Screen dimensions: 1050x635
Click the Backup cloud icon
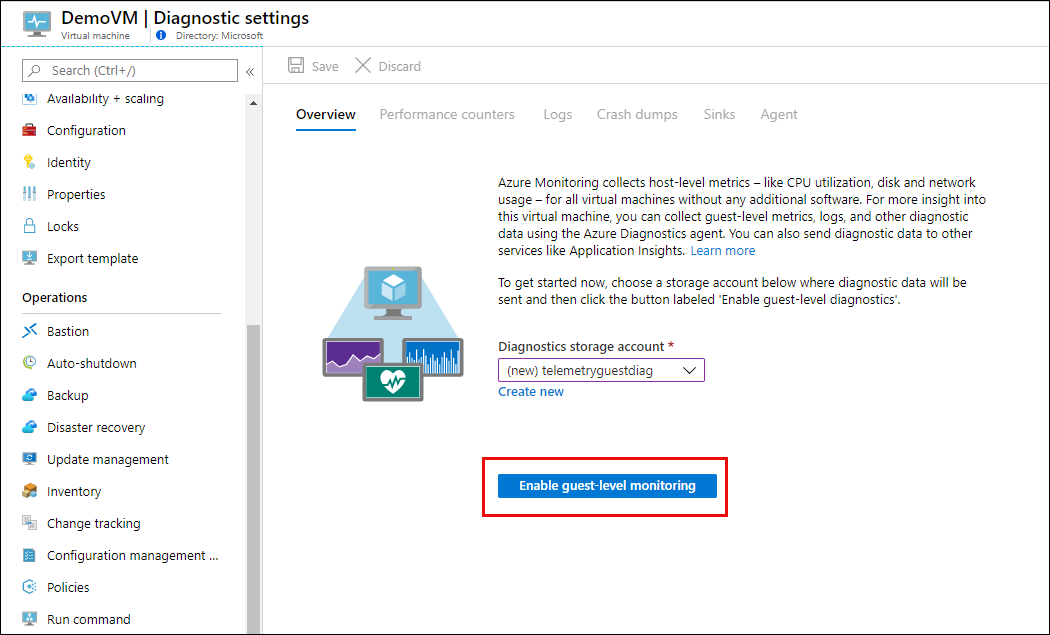[29, 395]
